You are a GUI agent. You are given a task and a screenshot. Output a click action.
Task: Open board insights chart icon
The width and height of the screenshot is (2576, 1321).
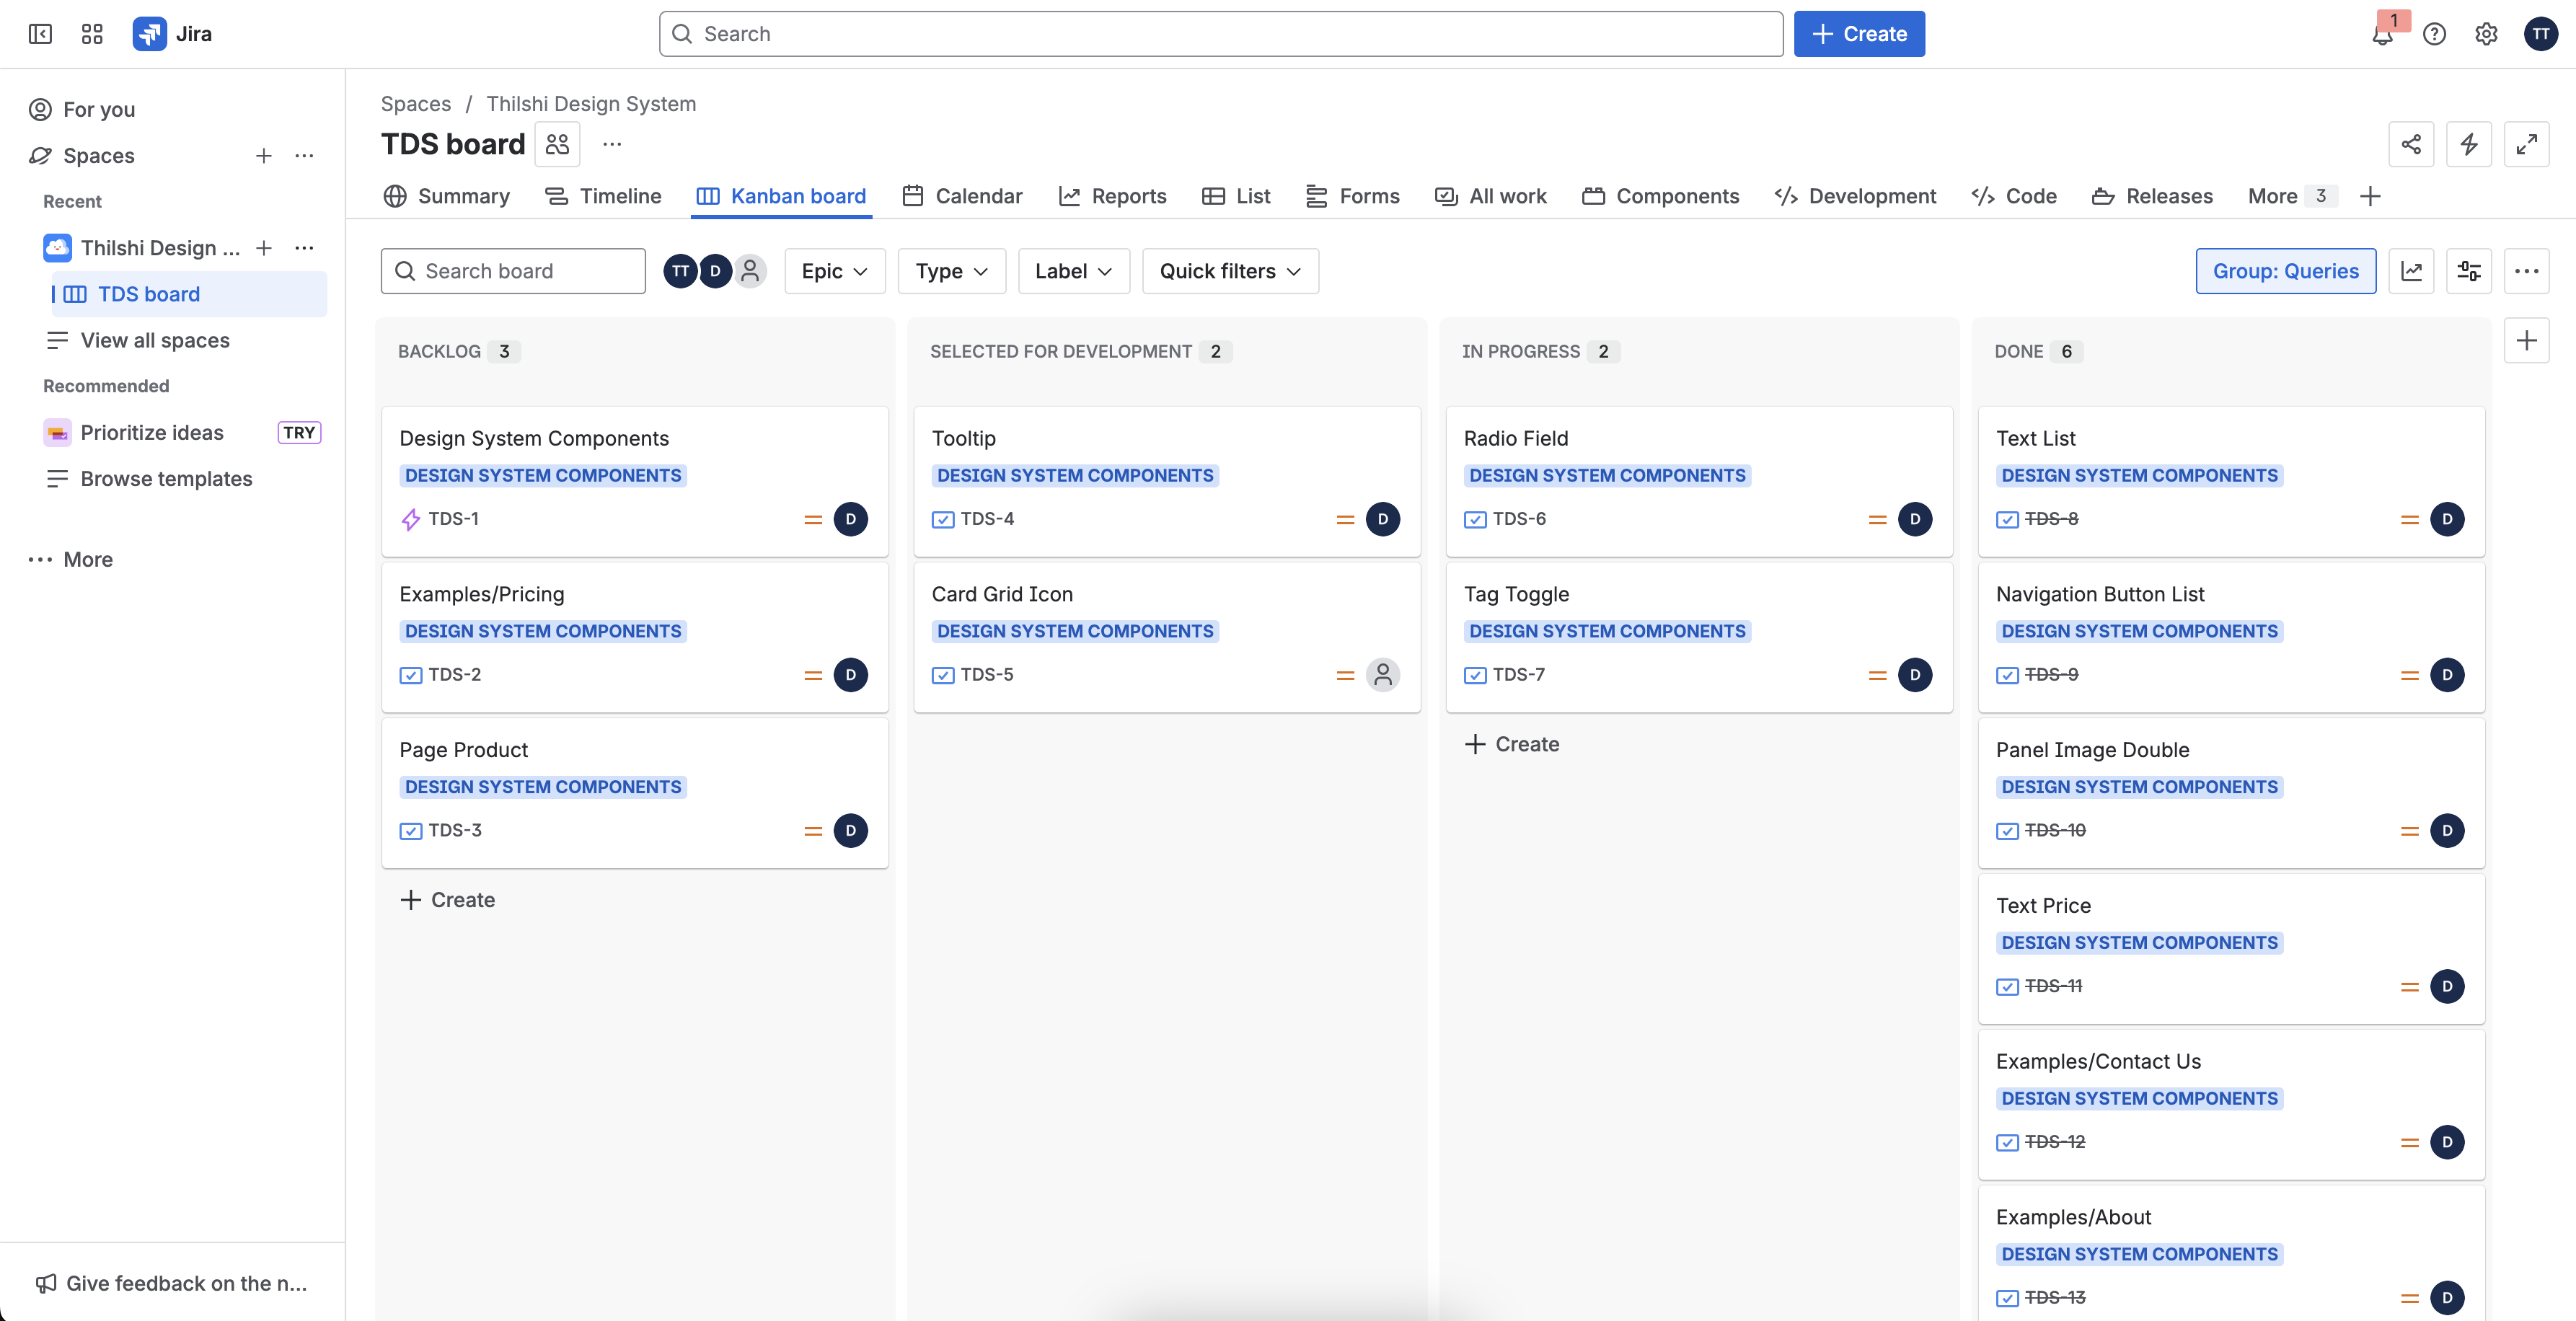(x=2411, y=272)
